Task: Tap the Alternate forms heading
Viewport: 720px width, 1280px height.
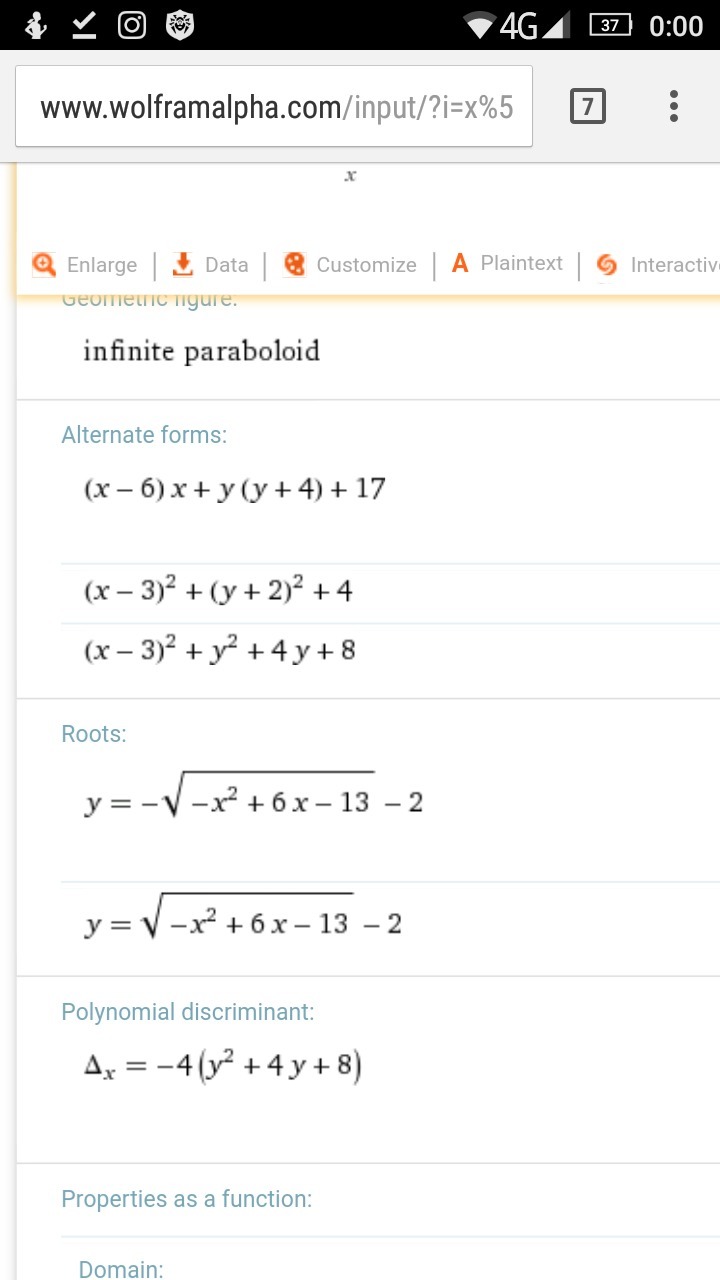Action: coord(144,435)
